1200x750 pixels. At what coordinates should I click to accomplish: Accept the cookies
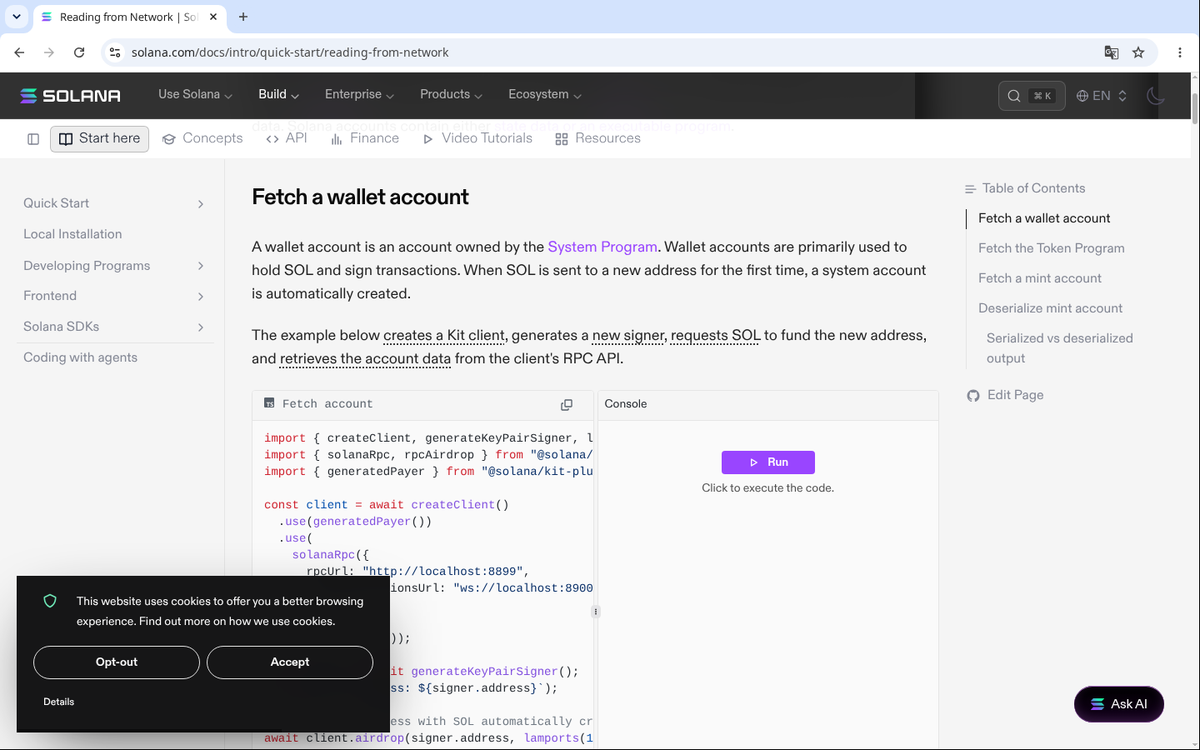(290, 662)
